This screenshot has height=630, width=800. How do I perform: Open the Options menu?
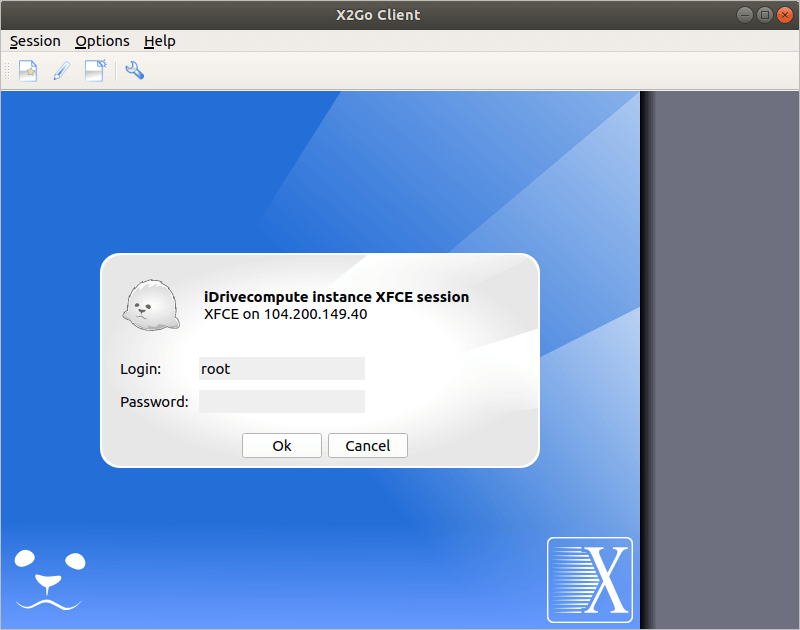(x=102, y=41)
